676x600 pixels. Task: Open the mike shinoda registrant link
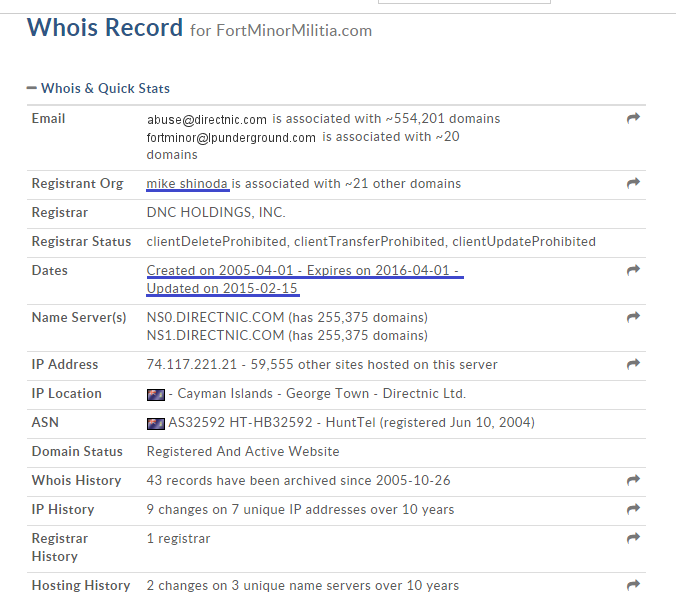click(188, 184)
